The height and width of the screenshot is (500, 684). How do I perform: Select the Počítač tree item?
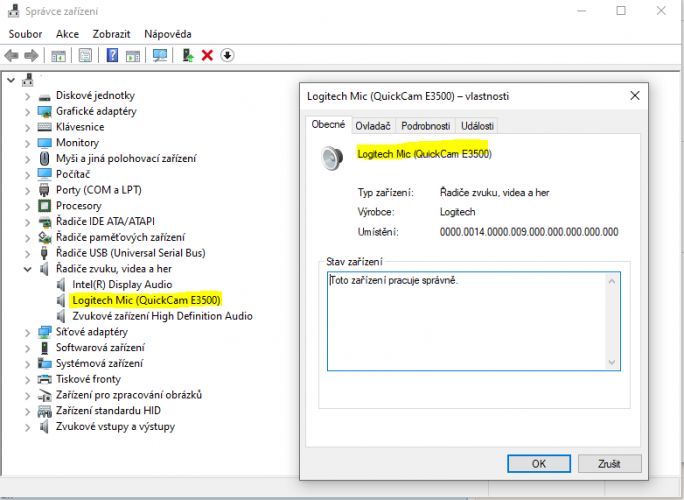click(73, 174)
